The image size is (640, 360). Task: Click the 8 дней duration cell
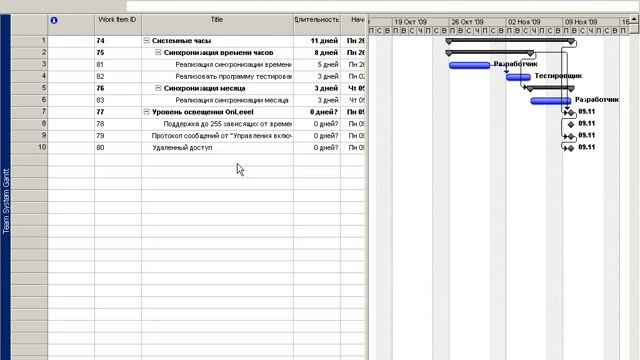(317, 53)
